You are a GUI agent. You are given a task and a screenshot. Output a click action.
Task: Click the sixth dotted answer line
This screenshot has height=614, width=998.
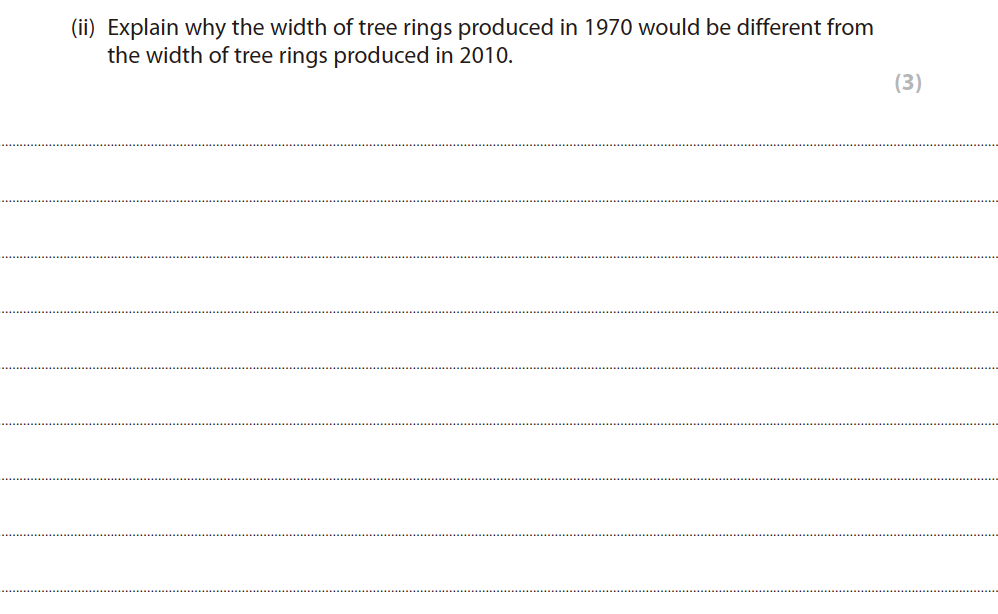[499, 423]
